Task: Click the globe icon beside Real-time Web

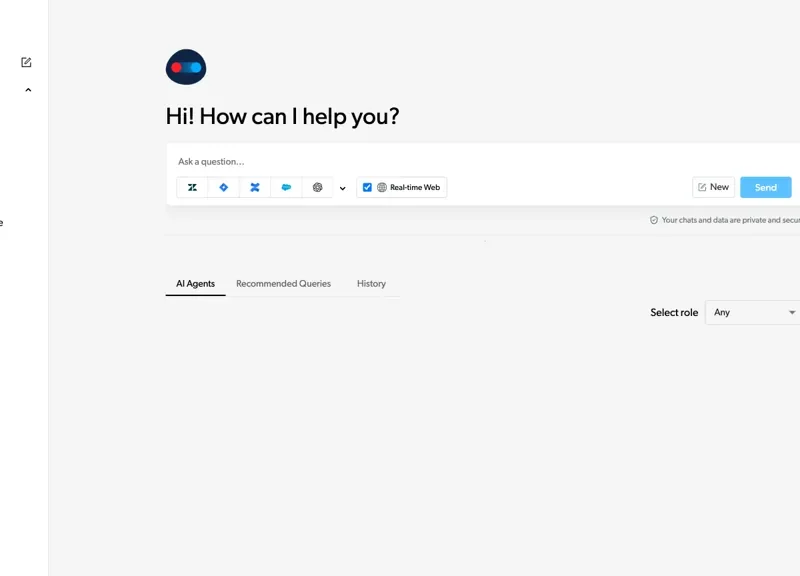Action: 382,187
